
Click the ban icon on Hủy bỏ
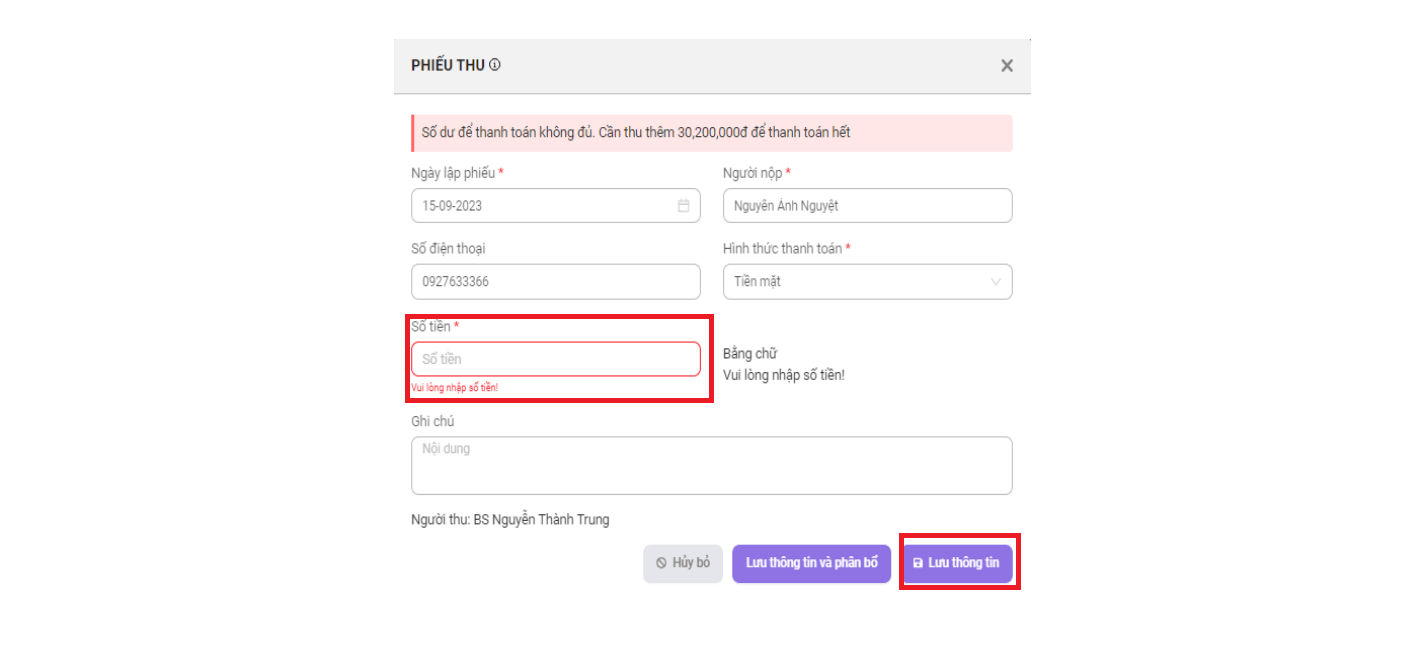(x=661, y=563)
